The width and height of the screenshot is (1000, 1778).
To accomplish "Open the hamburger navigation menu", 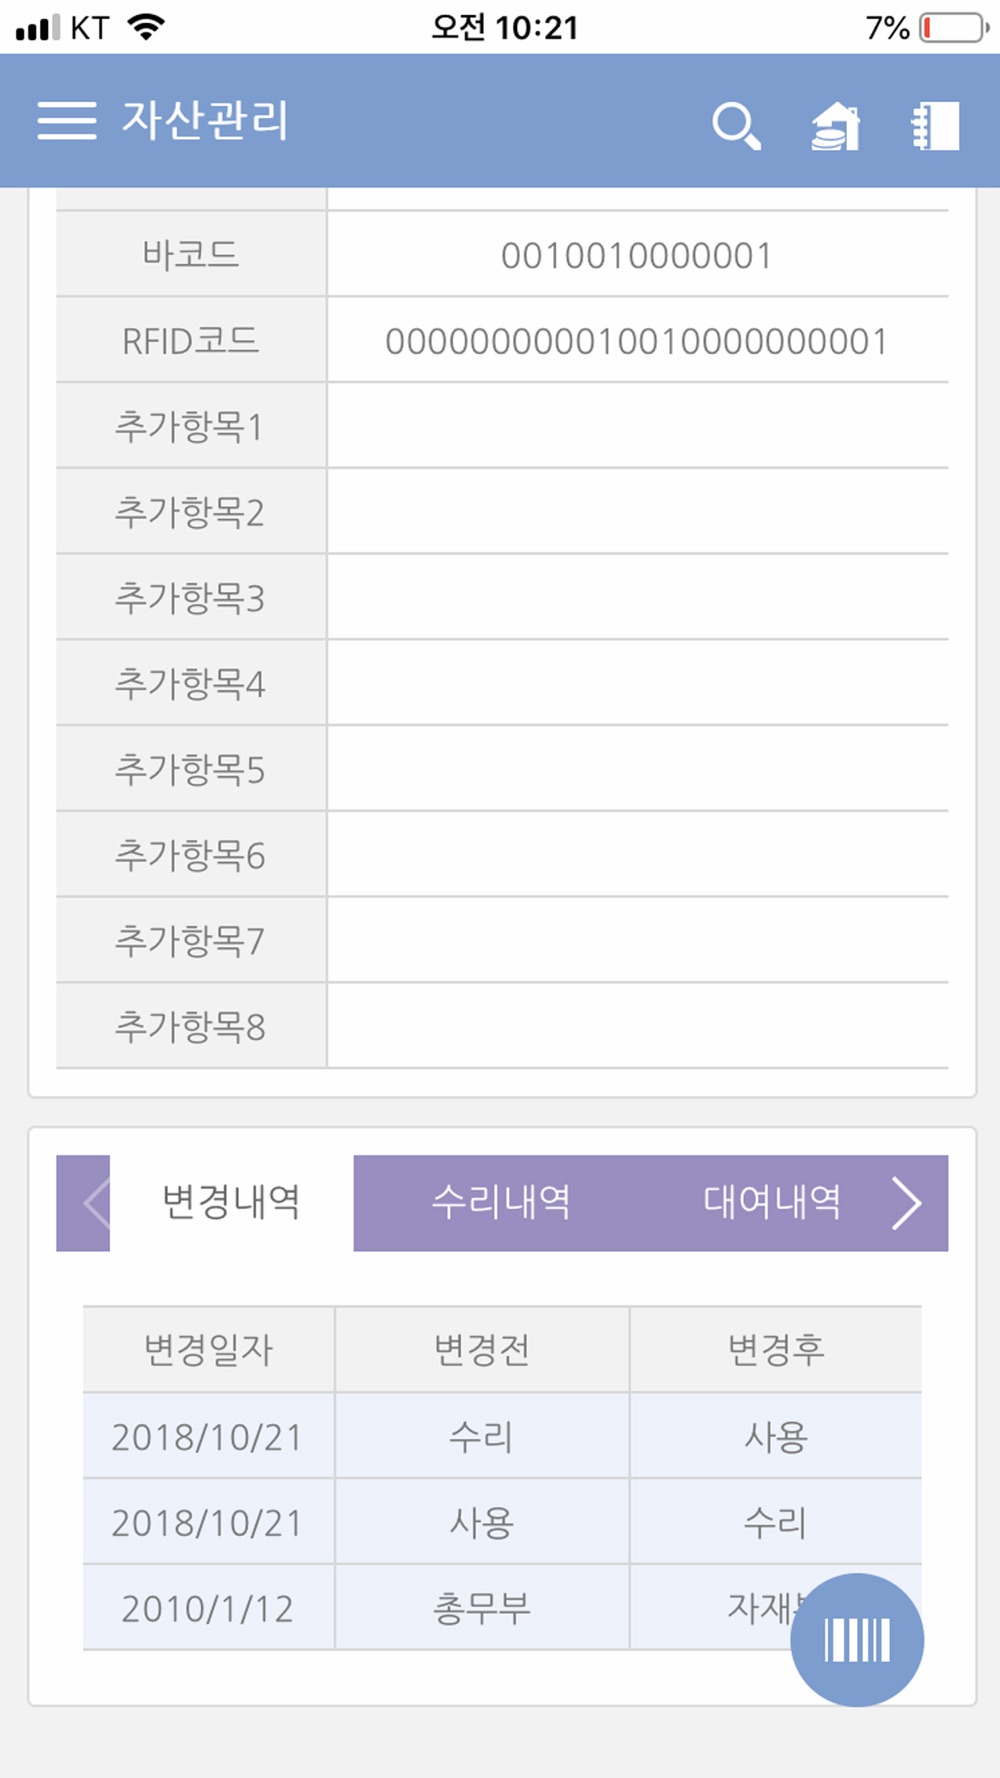I will coord(67,121).
